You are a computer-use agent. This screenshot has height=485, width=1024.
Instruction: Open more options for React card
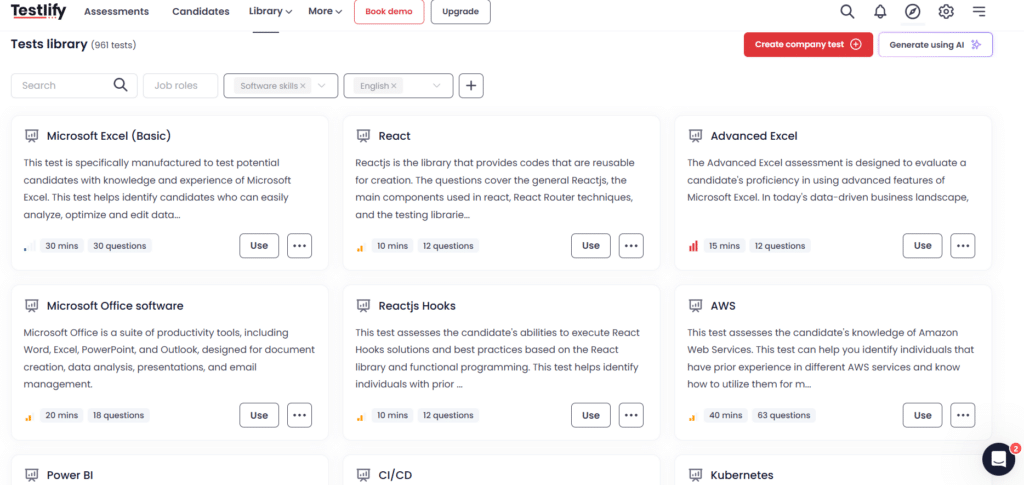pos(631,245)
